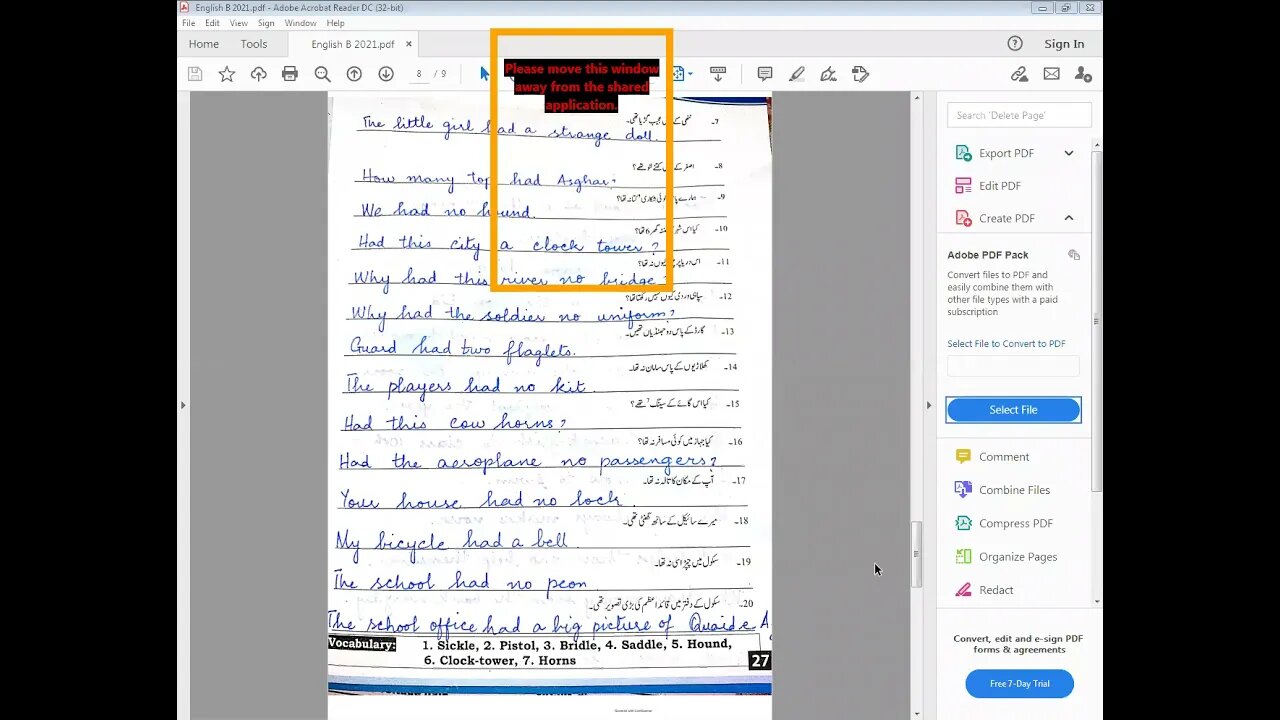This screenshot has width=1280, height=720.
Task: Click the Organize Pages tool icon
Action: point(963,556)
